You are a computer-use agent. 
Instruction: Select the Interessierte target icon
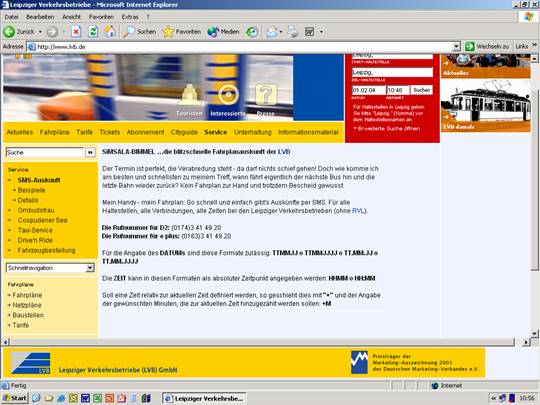tap(228, 94)
